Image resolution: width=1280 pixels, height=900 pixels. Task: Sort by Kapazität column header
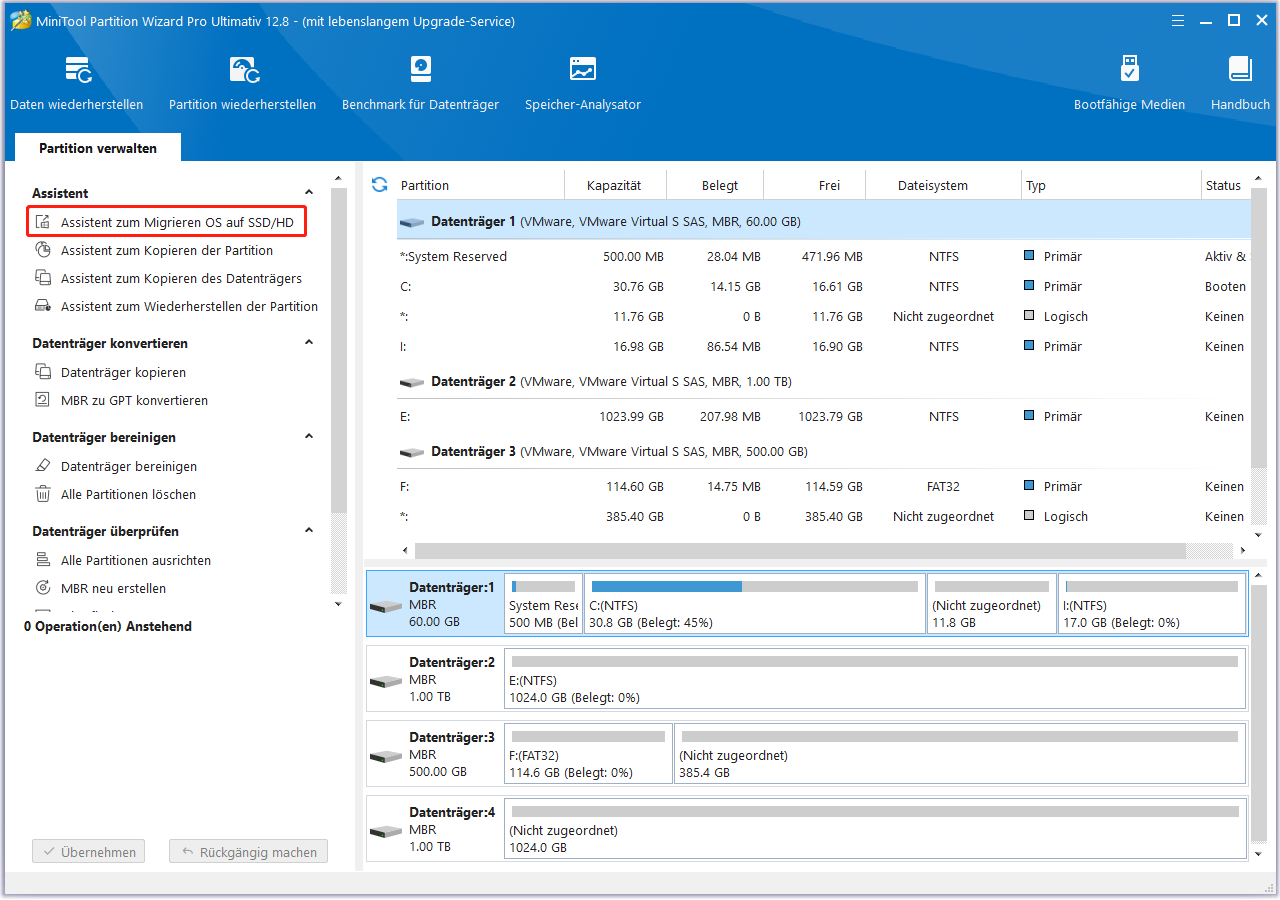coord(615,185)
